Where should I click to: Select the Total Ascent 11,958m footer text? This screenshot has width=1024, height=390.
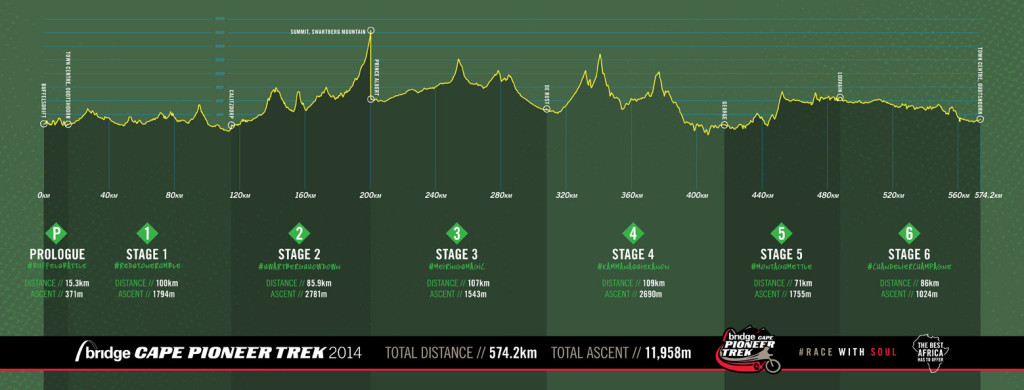click(x=620, y=353)
